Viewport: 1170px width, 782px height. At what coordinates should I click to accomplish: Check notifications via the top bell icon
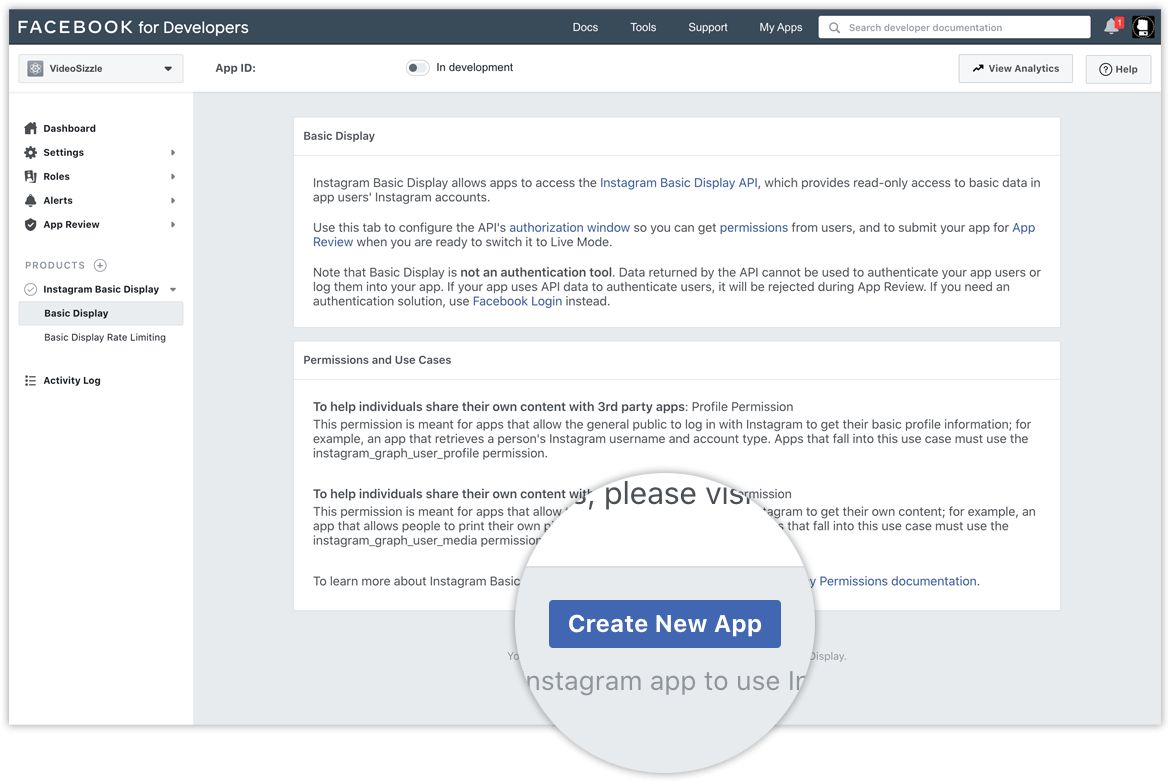1111,26
